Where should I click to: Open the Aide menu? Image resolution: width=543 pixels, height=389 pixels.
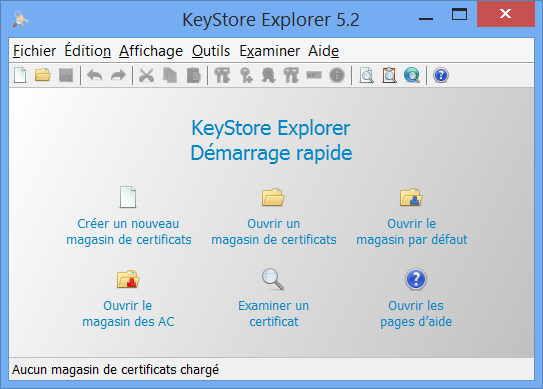click(x=323, y=51)
